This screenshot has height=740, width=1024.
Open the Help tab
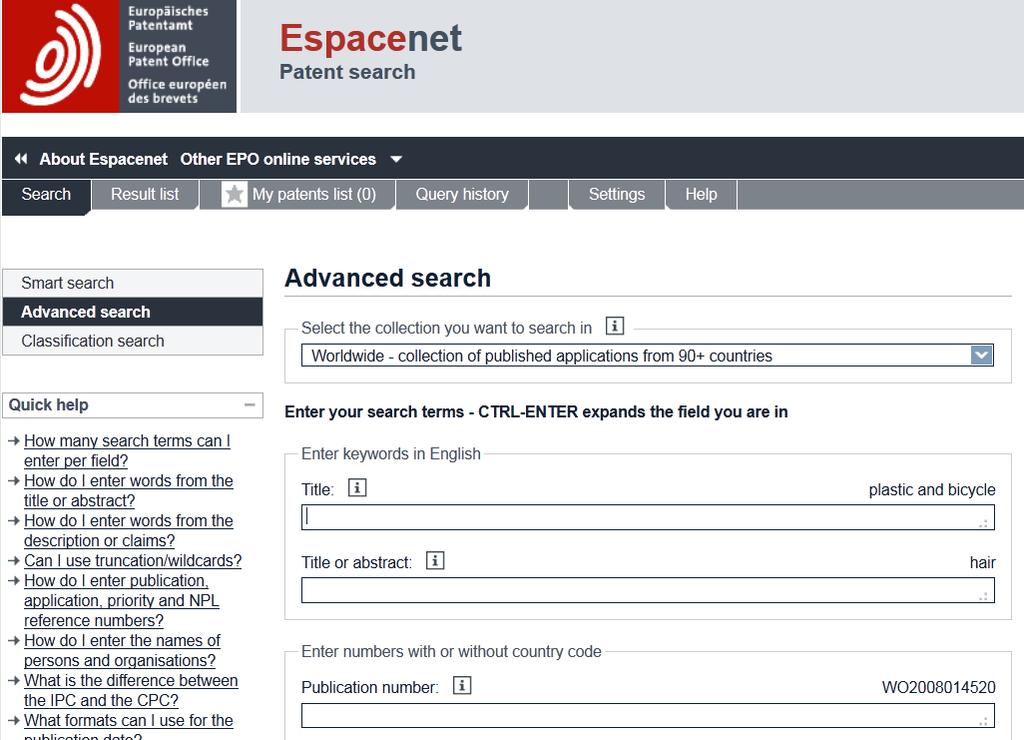point(701,195)
